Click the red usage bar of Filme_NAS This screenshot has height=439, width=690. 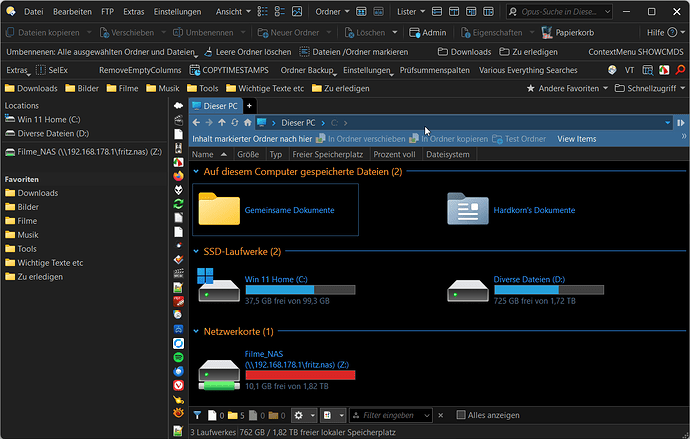tap(300, 375)
